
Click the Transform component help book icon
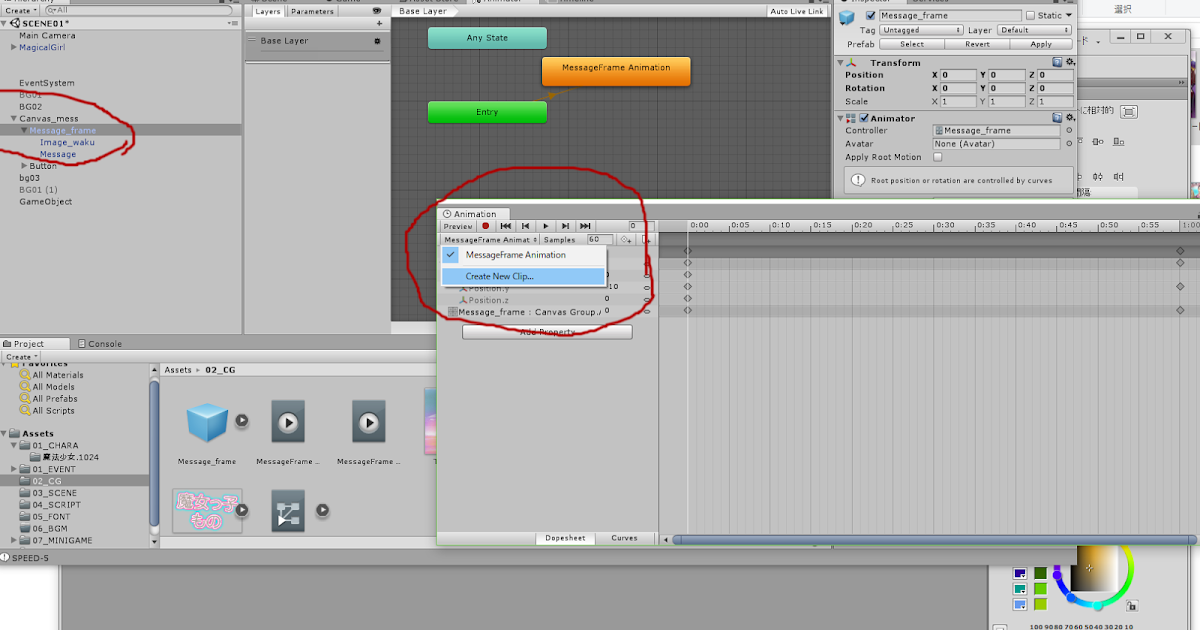pyautogui.click(x=1057, y=62)
